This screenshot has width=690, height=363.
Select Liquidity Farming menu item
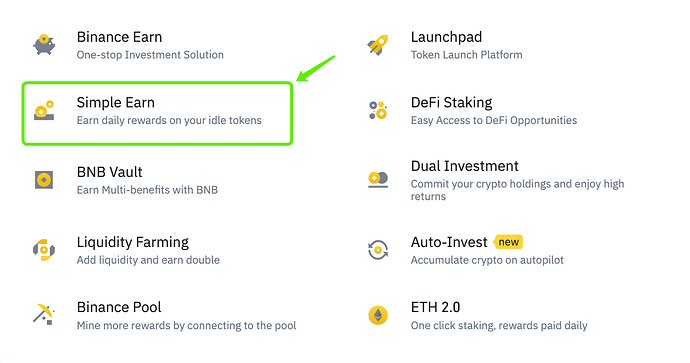click(132, 242)
